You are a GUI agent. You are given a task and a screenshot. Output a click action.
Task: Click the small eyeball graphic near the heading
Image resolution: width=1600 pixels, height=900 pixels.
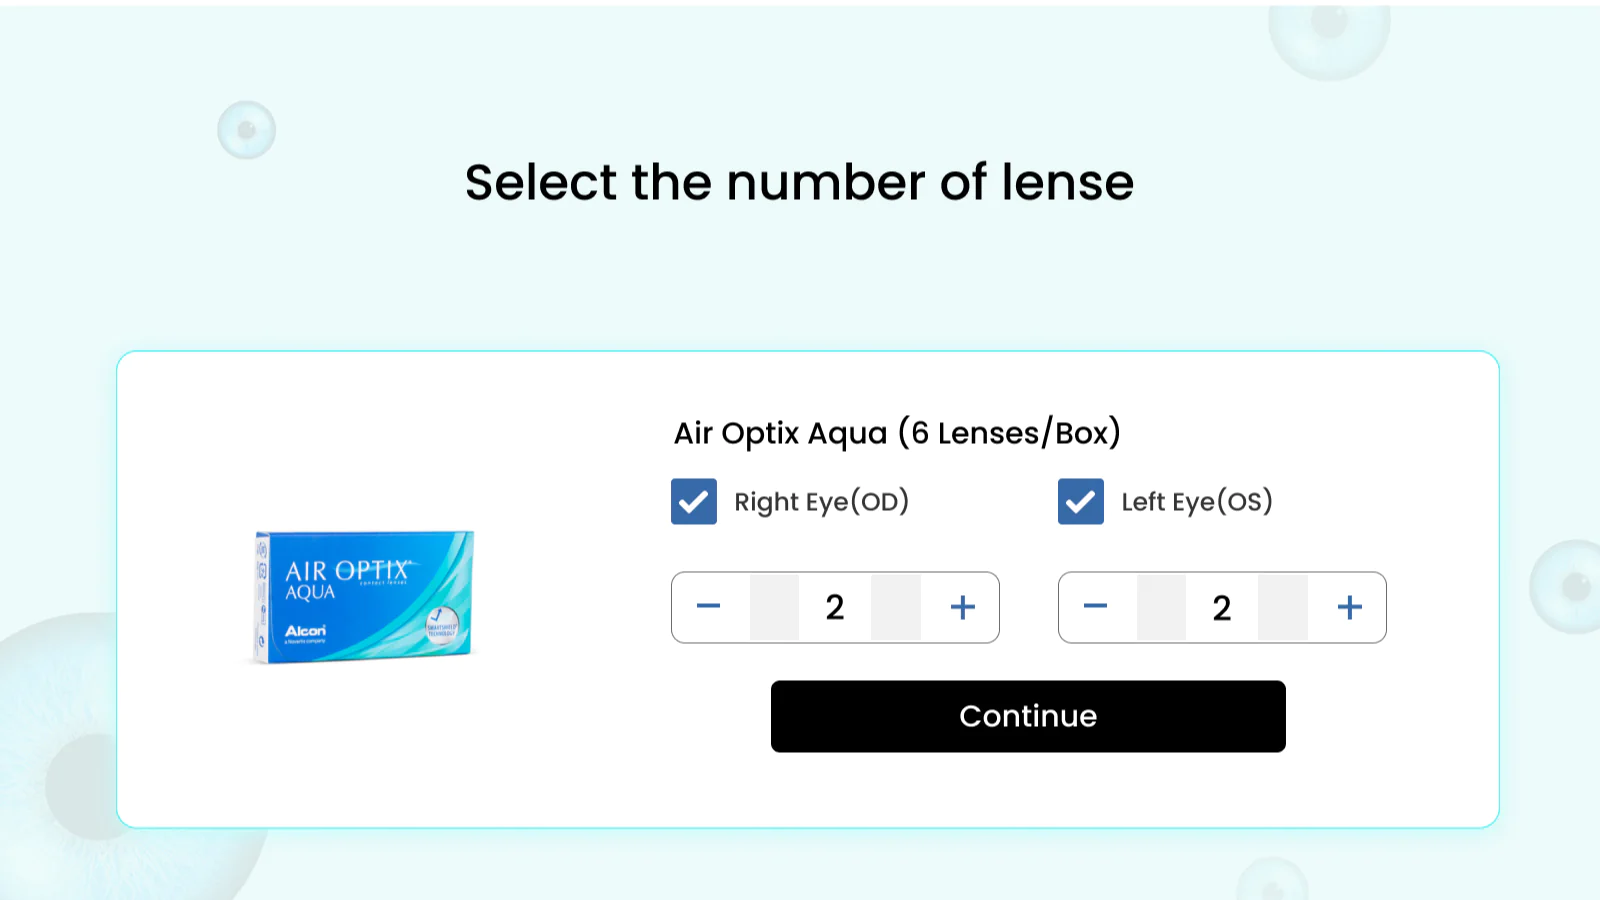246,130
